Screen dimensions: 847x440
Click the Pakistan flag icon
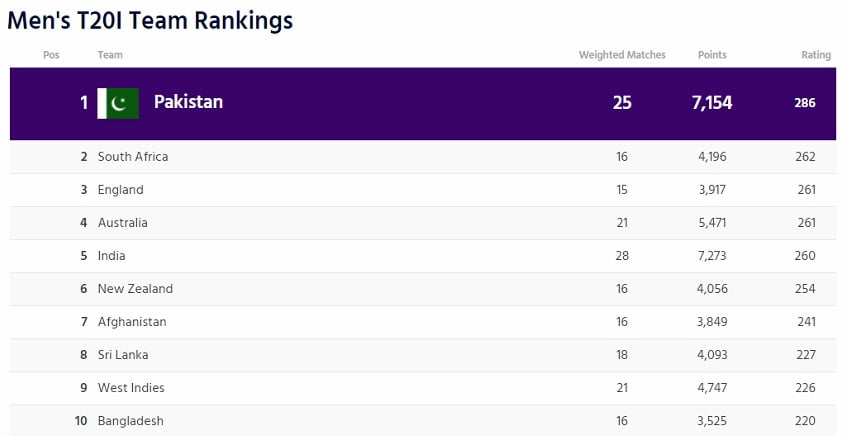tap(118, 103)
